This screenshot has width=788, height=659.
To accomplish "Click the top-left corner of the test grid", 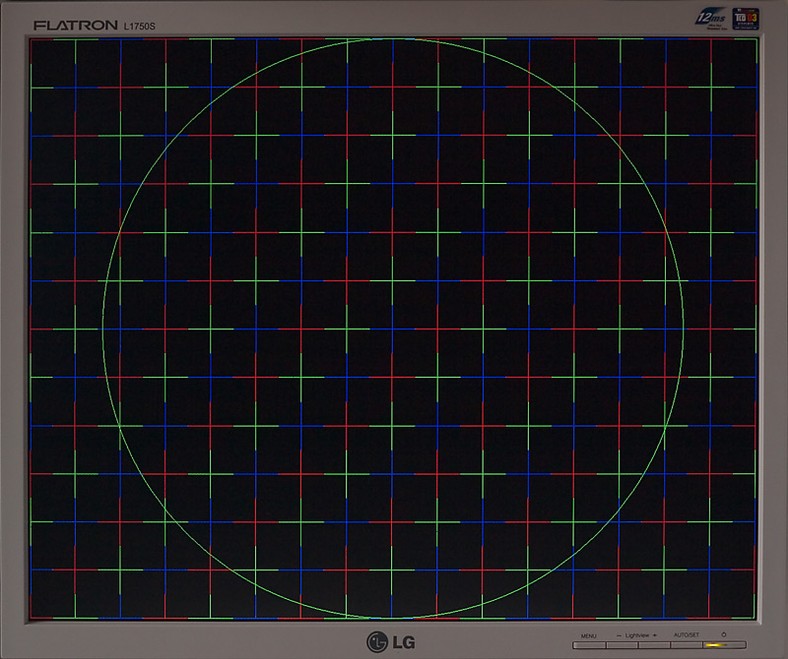I will (x=30, y=39).
